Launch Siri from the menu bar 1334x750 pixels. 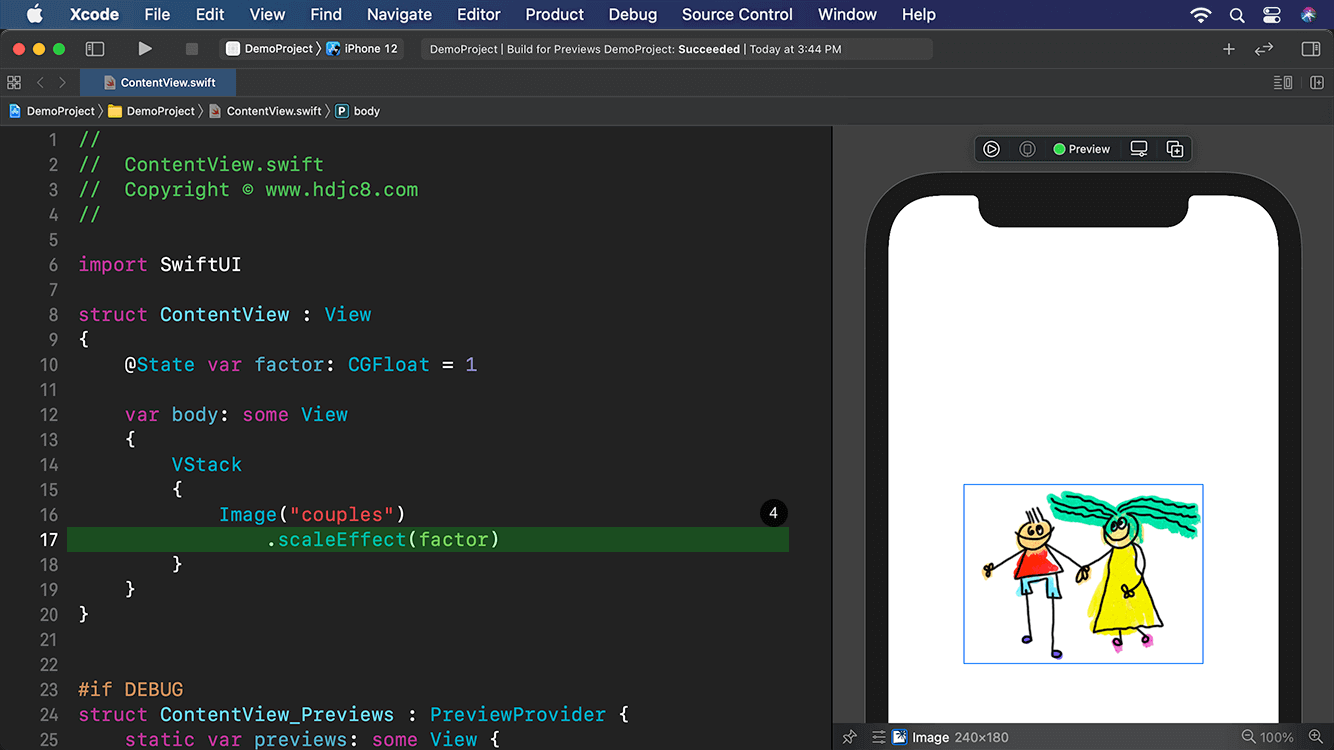point(1308,14)
